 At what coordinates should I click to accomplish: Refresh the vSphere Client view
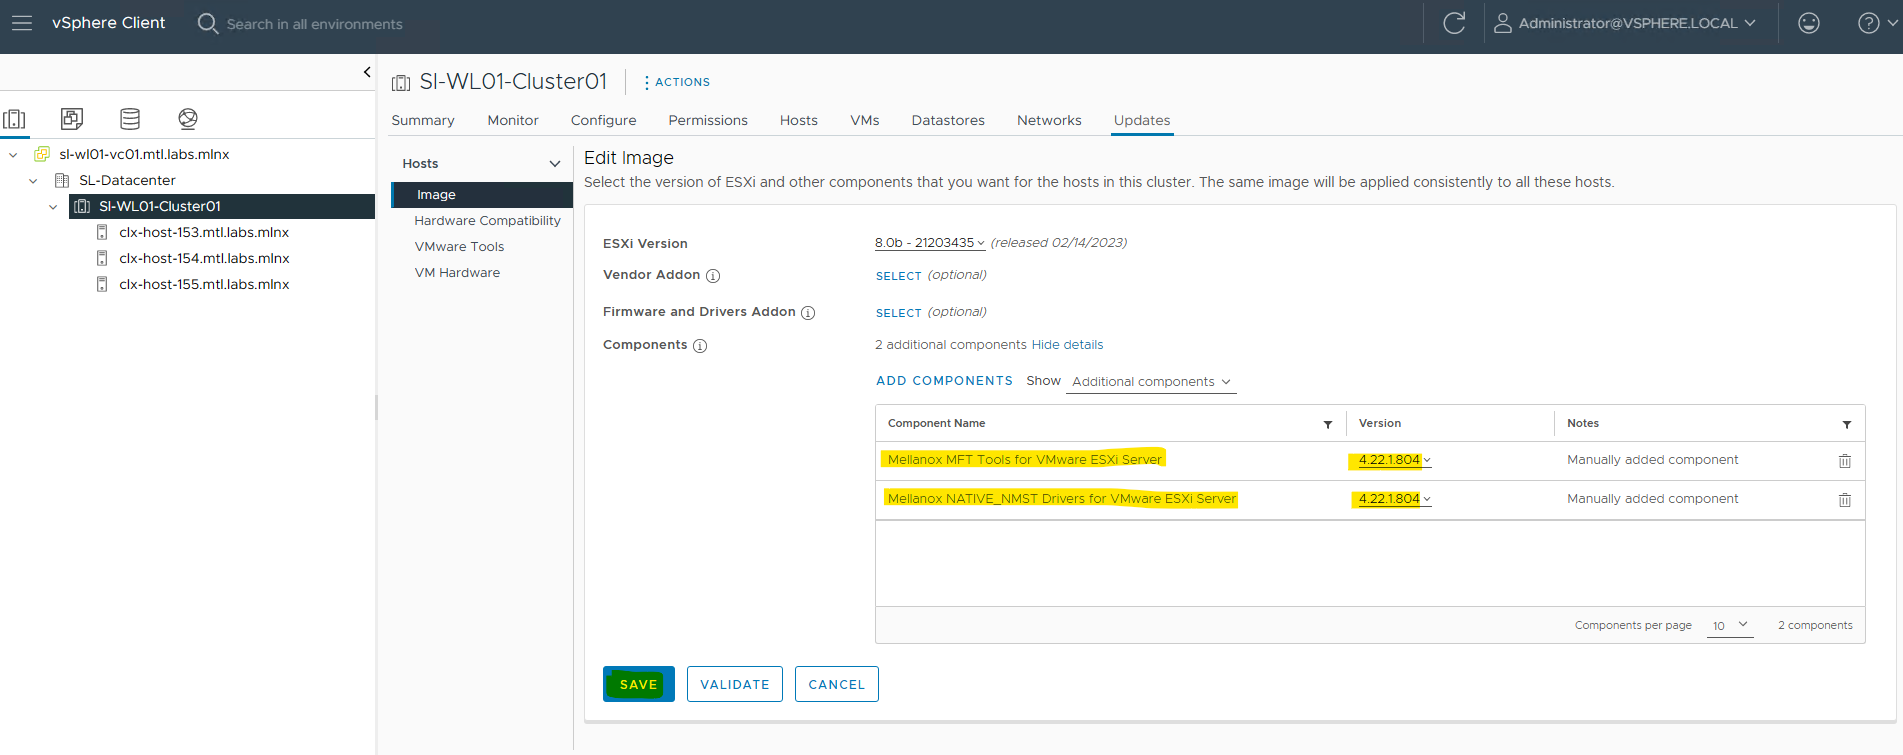(x=1454, y=23)
